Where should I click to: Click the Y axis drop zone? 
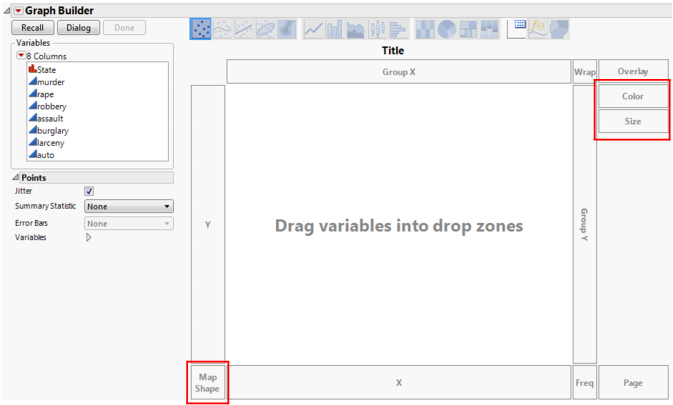[x=208, y=224]
